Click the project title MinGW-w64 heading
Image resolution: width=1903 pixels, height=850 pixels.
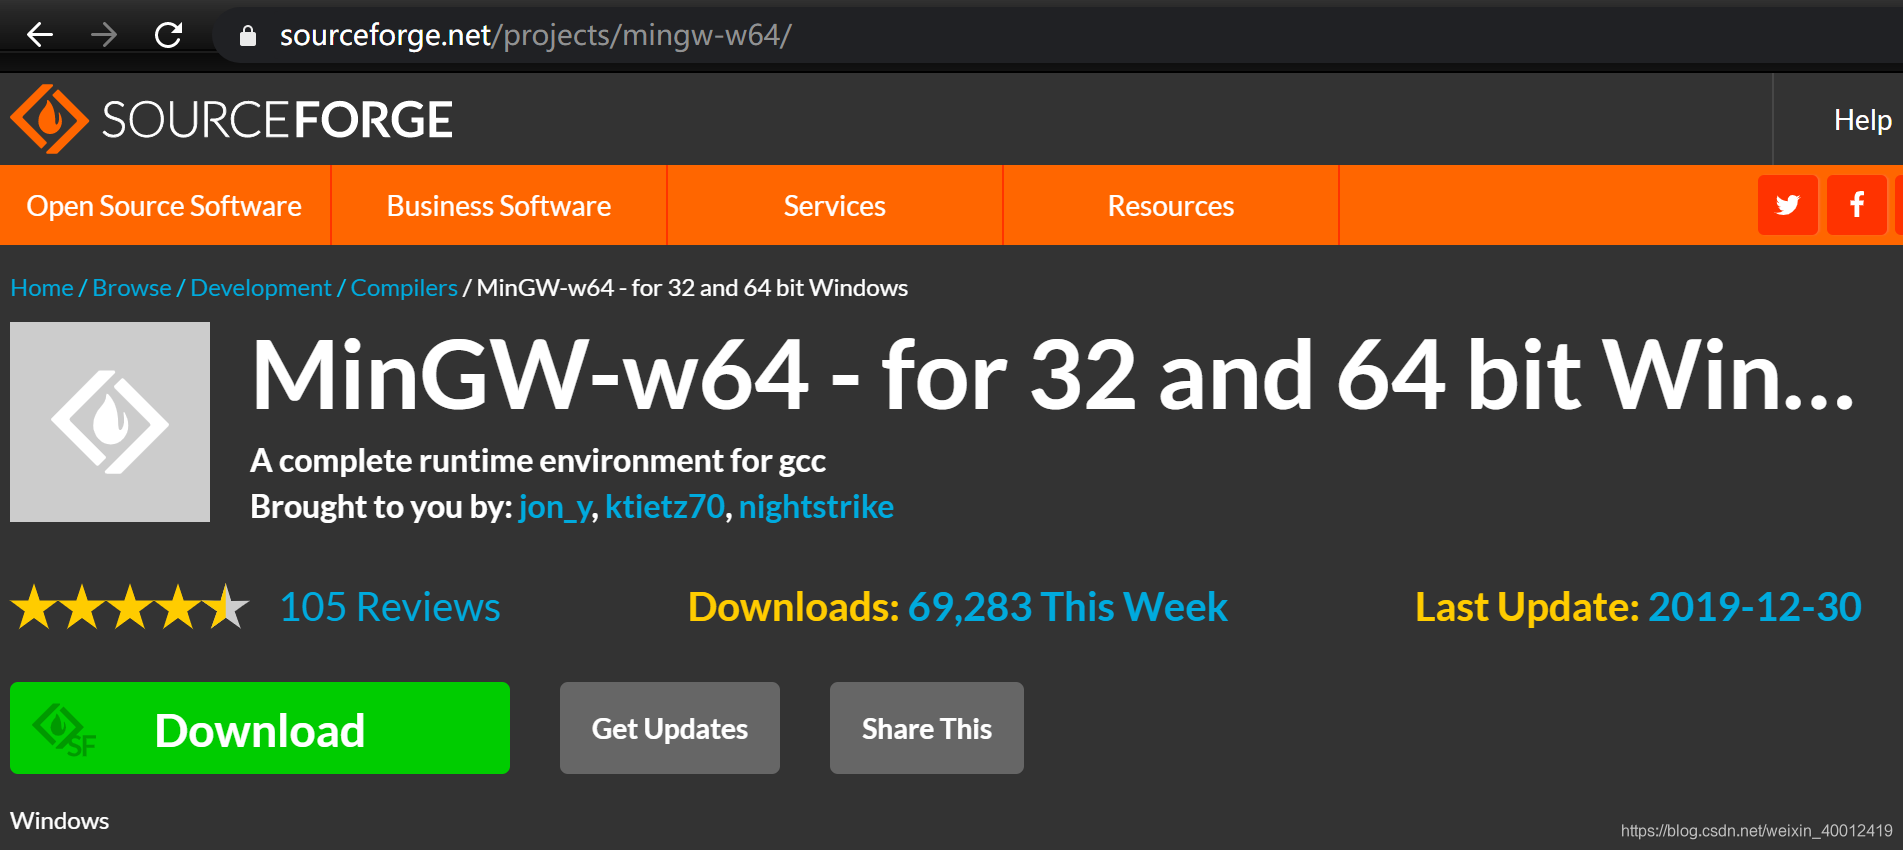(x=1053, y=375)
